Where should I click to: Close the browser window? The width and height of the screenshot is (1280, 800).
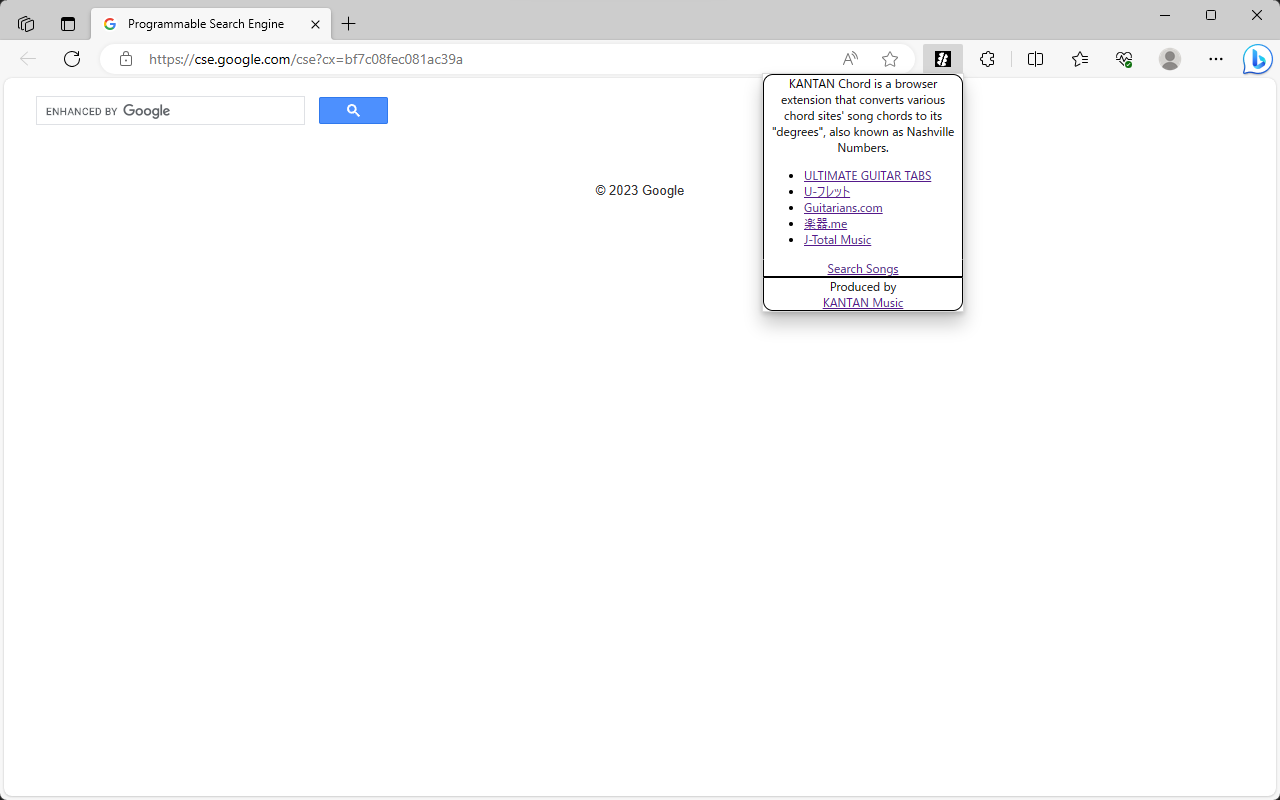pyautogui.click(x=1257, y=15)
